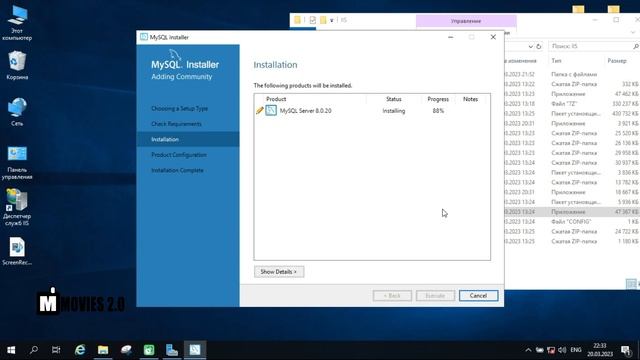Launch Internet Explorer from taskbar
This screenshot has width=640, height=360.
coord(80,350)
